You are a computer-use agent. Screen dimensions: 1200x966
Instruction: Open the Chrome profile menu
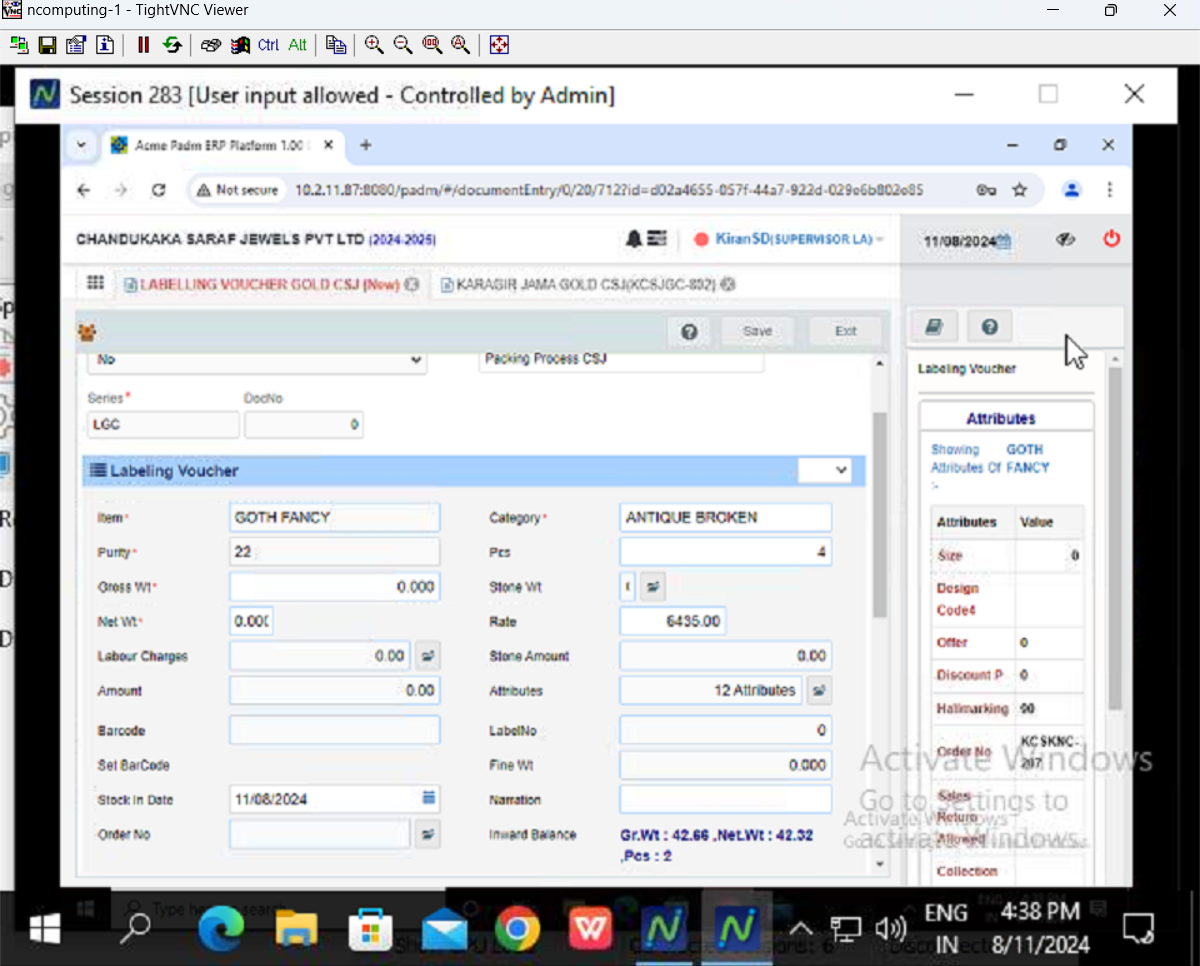1072,190
